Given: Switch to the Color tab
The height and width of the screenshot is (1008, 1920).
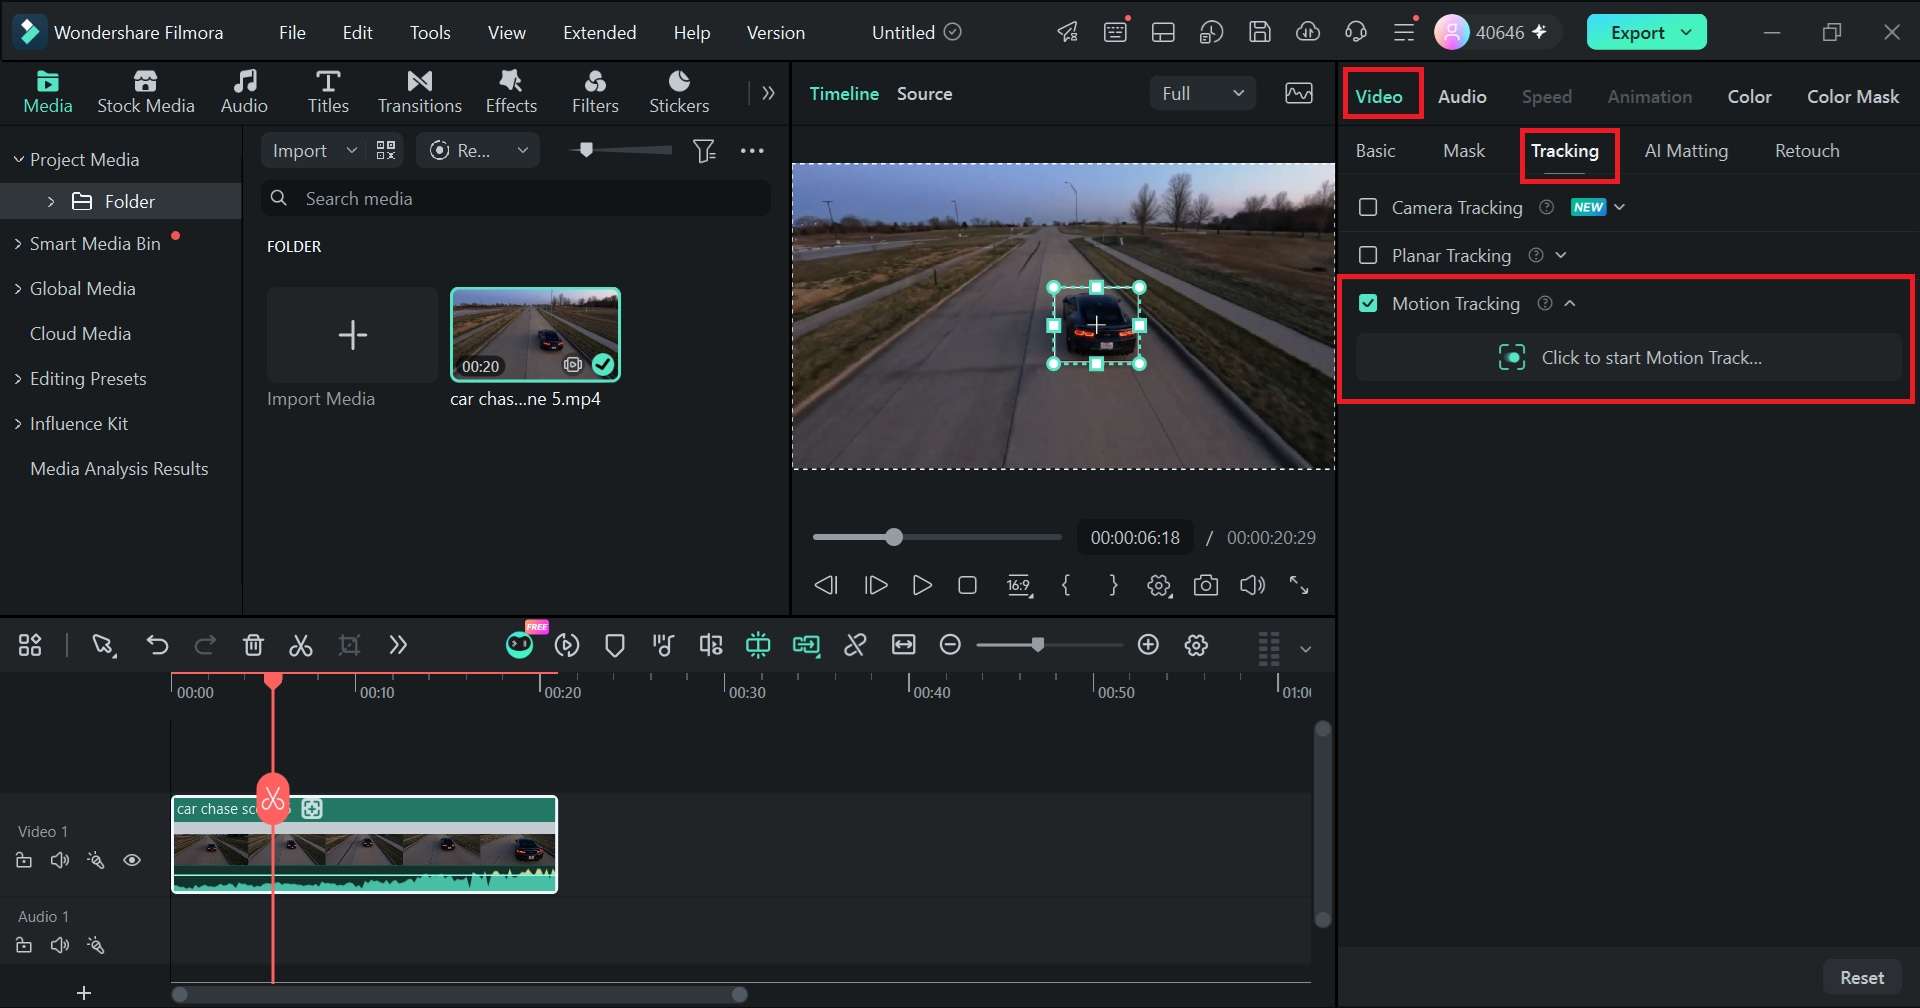Looking at the screenshot, I should [x=1750, y=97].
